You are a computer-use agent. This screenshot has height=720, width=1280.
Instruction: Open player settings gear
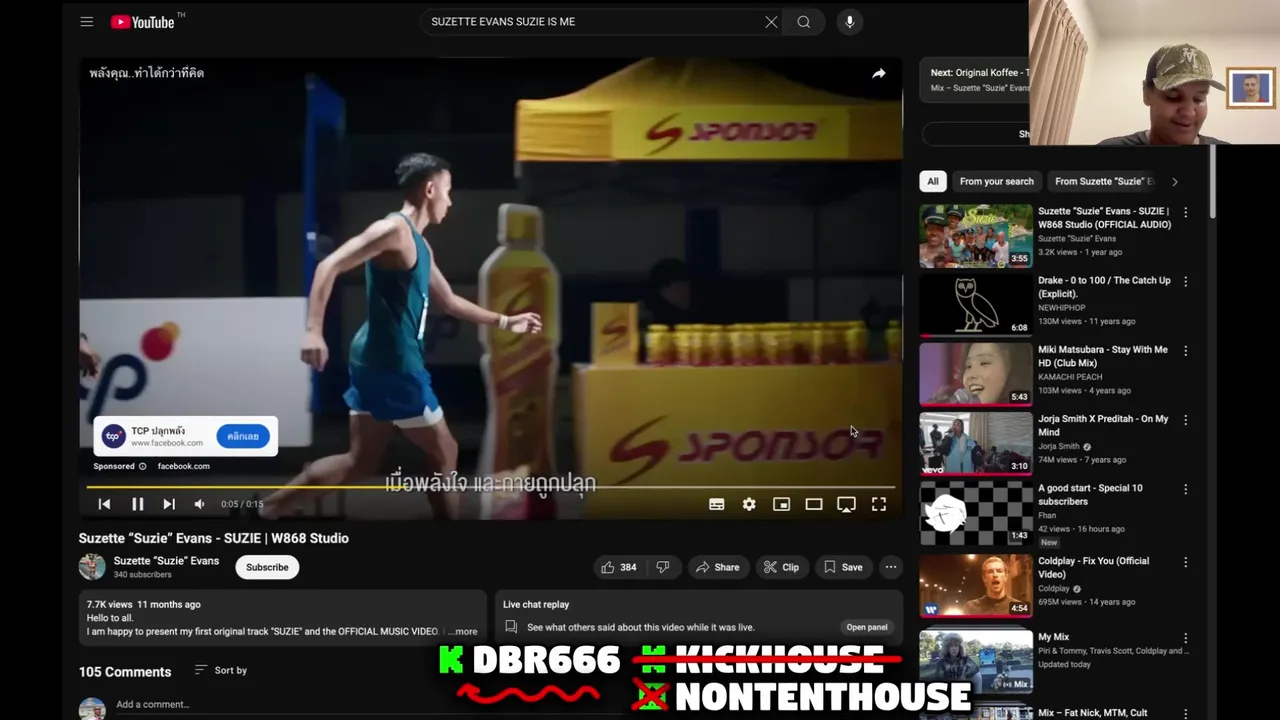tap(749, 504)
